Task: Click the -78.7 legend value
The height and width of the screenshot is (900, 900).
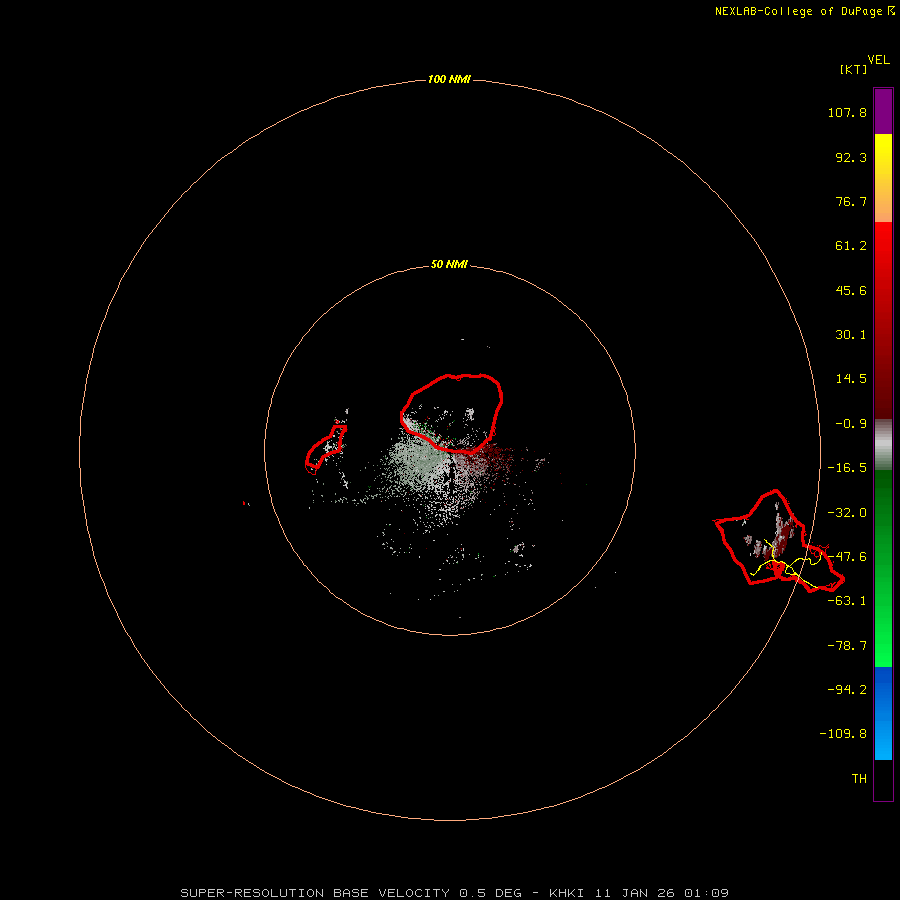Action: 847,646
